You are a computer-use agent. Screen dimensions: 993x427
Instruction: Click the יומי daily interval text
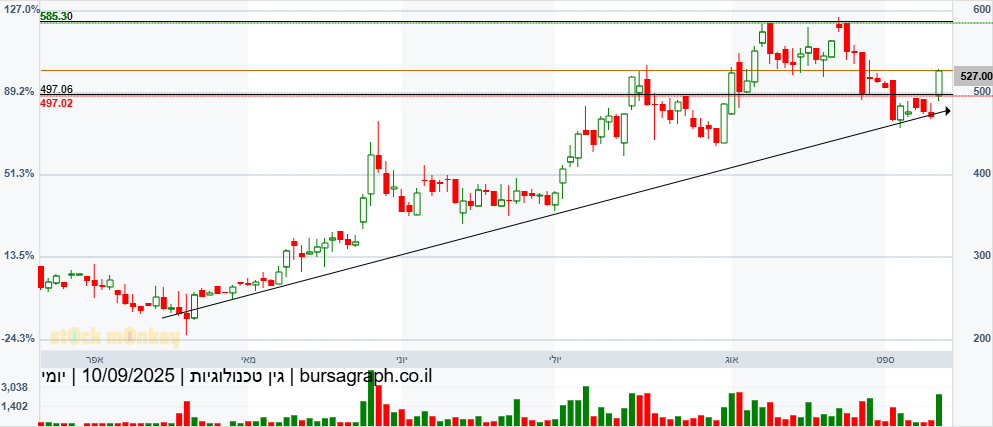coord(55,376)
